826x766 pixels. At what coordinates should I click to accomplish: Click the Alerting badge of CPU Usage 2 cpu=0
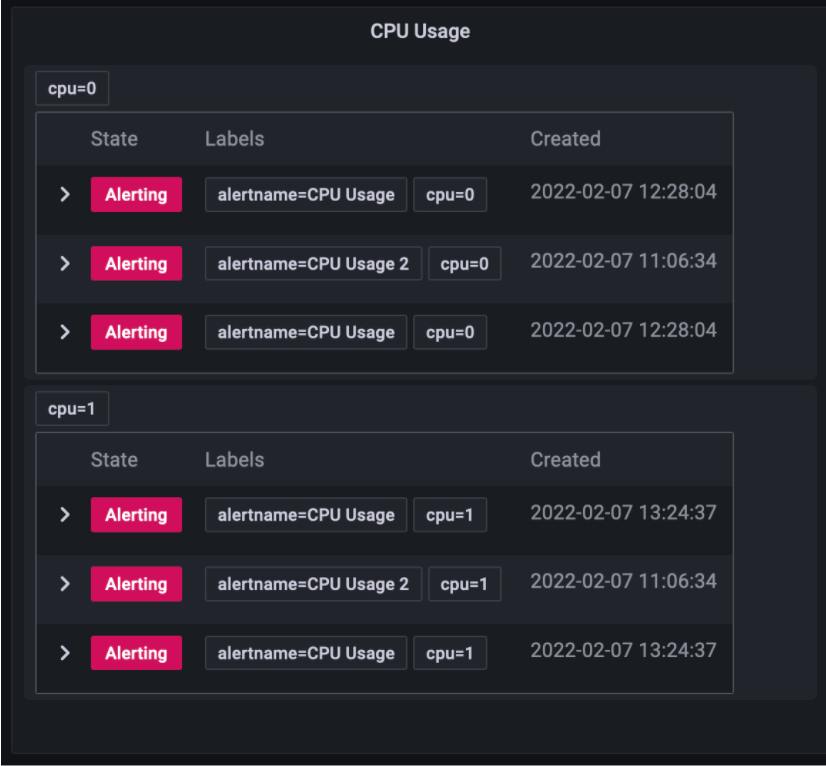[136, 263]
